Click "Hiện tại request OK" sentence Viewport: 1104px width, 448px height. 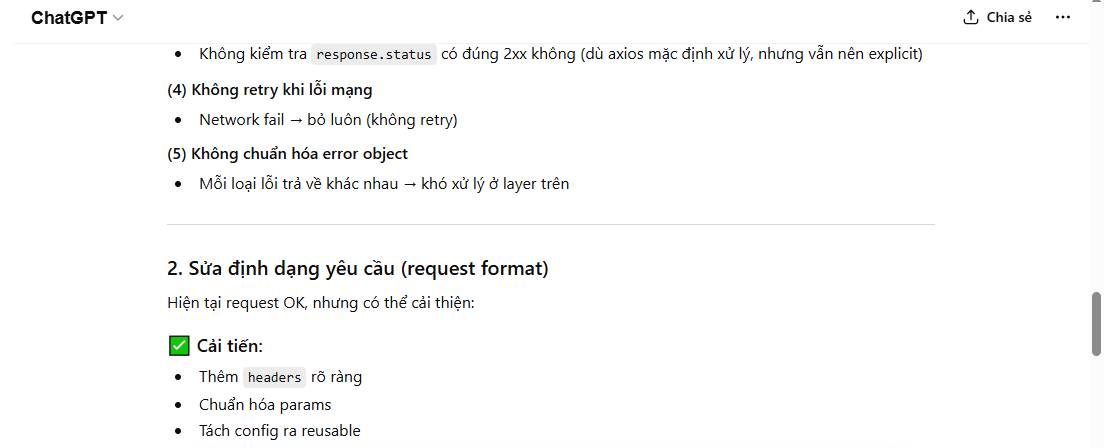click(320, 302)
